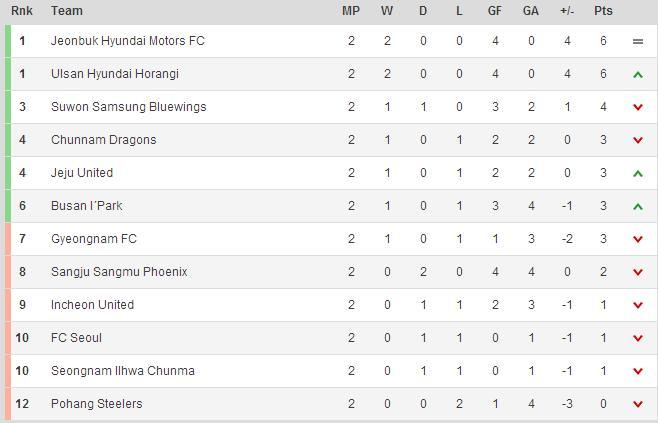Open the Jeonbuk Hyundai Motors FC team link
The width and height of the screenshot is (658, 423).
(128, 41)
